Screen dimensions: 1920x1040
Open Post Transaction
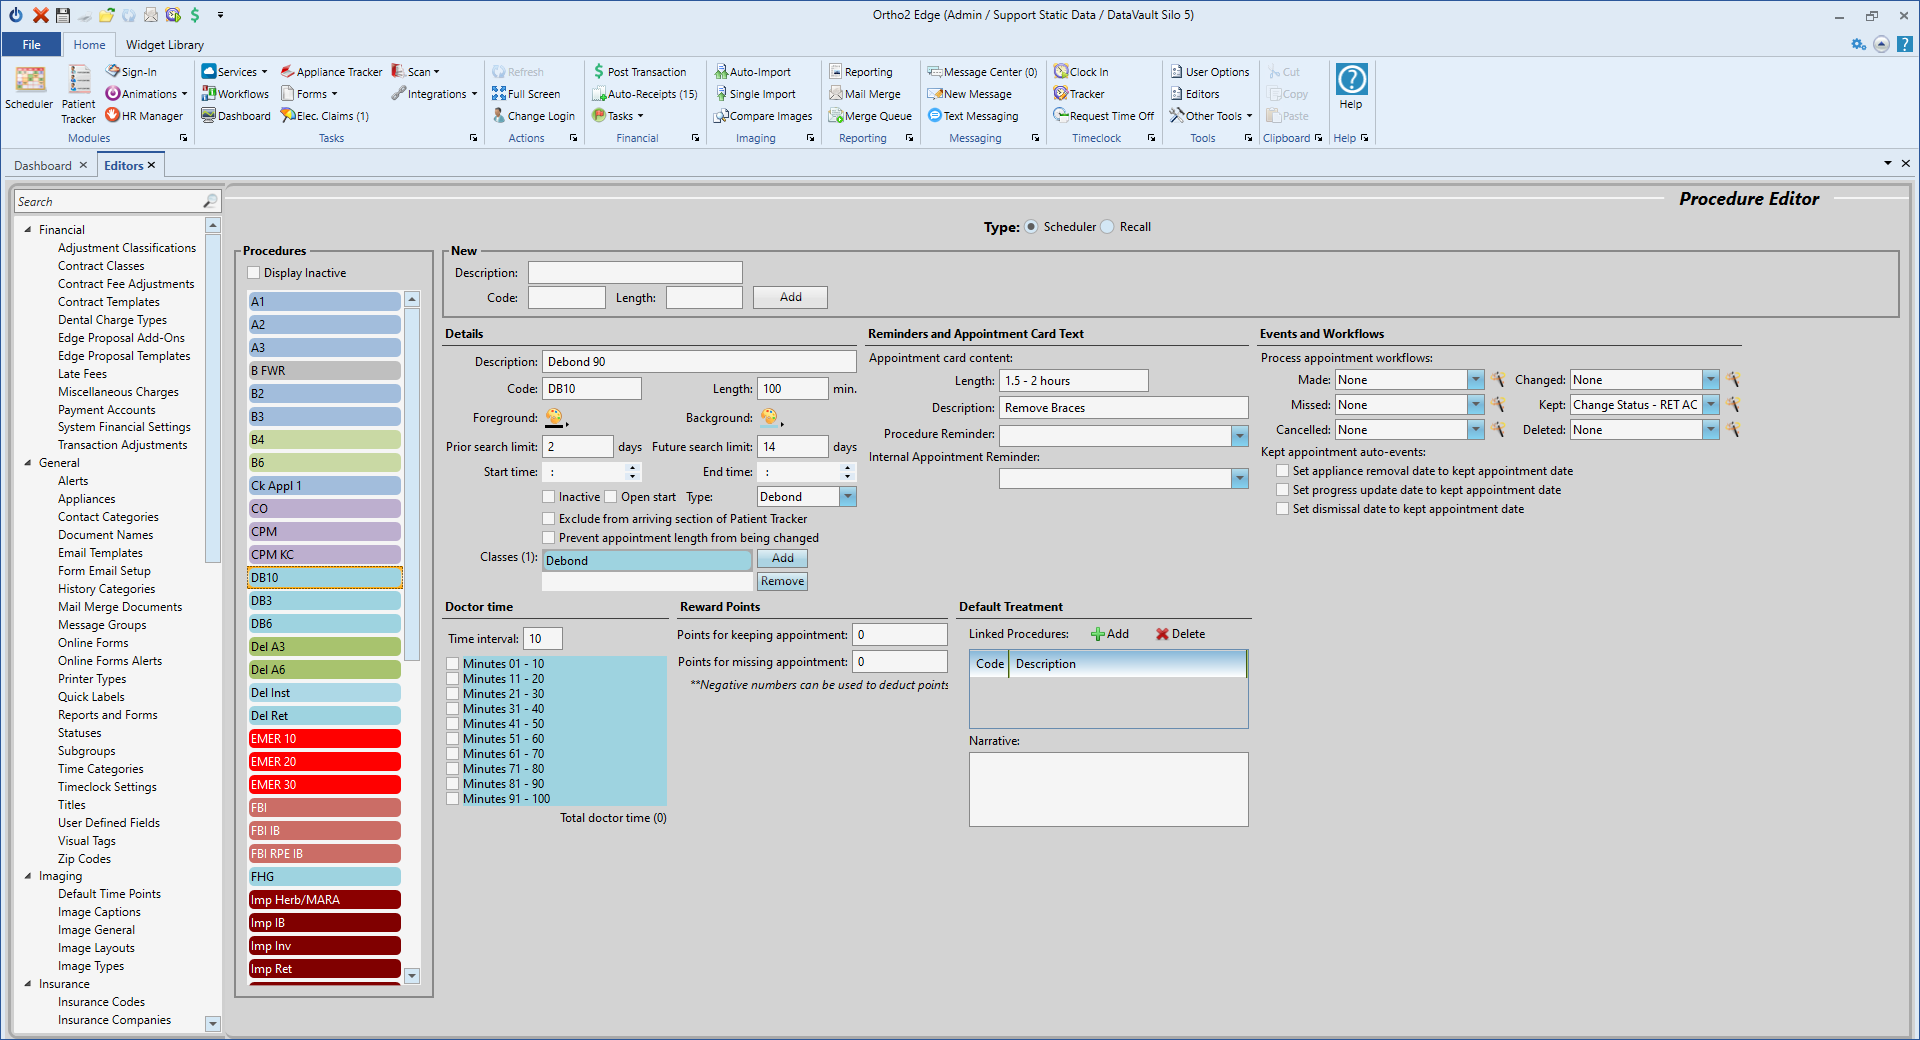pyautogui.click(x=639, y=72)
